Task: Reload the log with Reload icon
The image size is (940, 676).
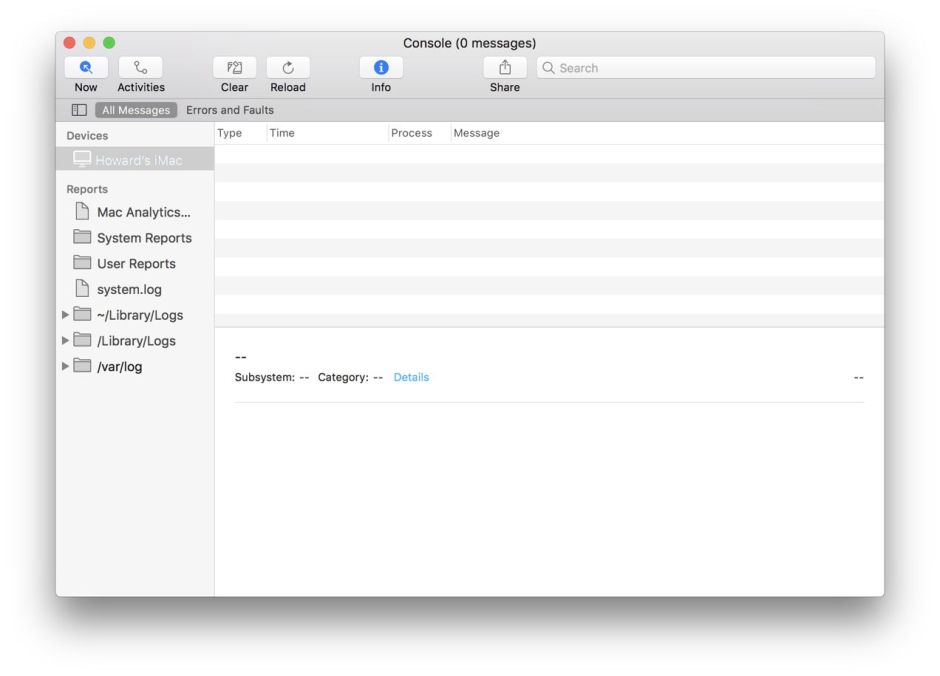Action: click(x=287, y=68)
